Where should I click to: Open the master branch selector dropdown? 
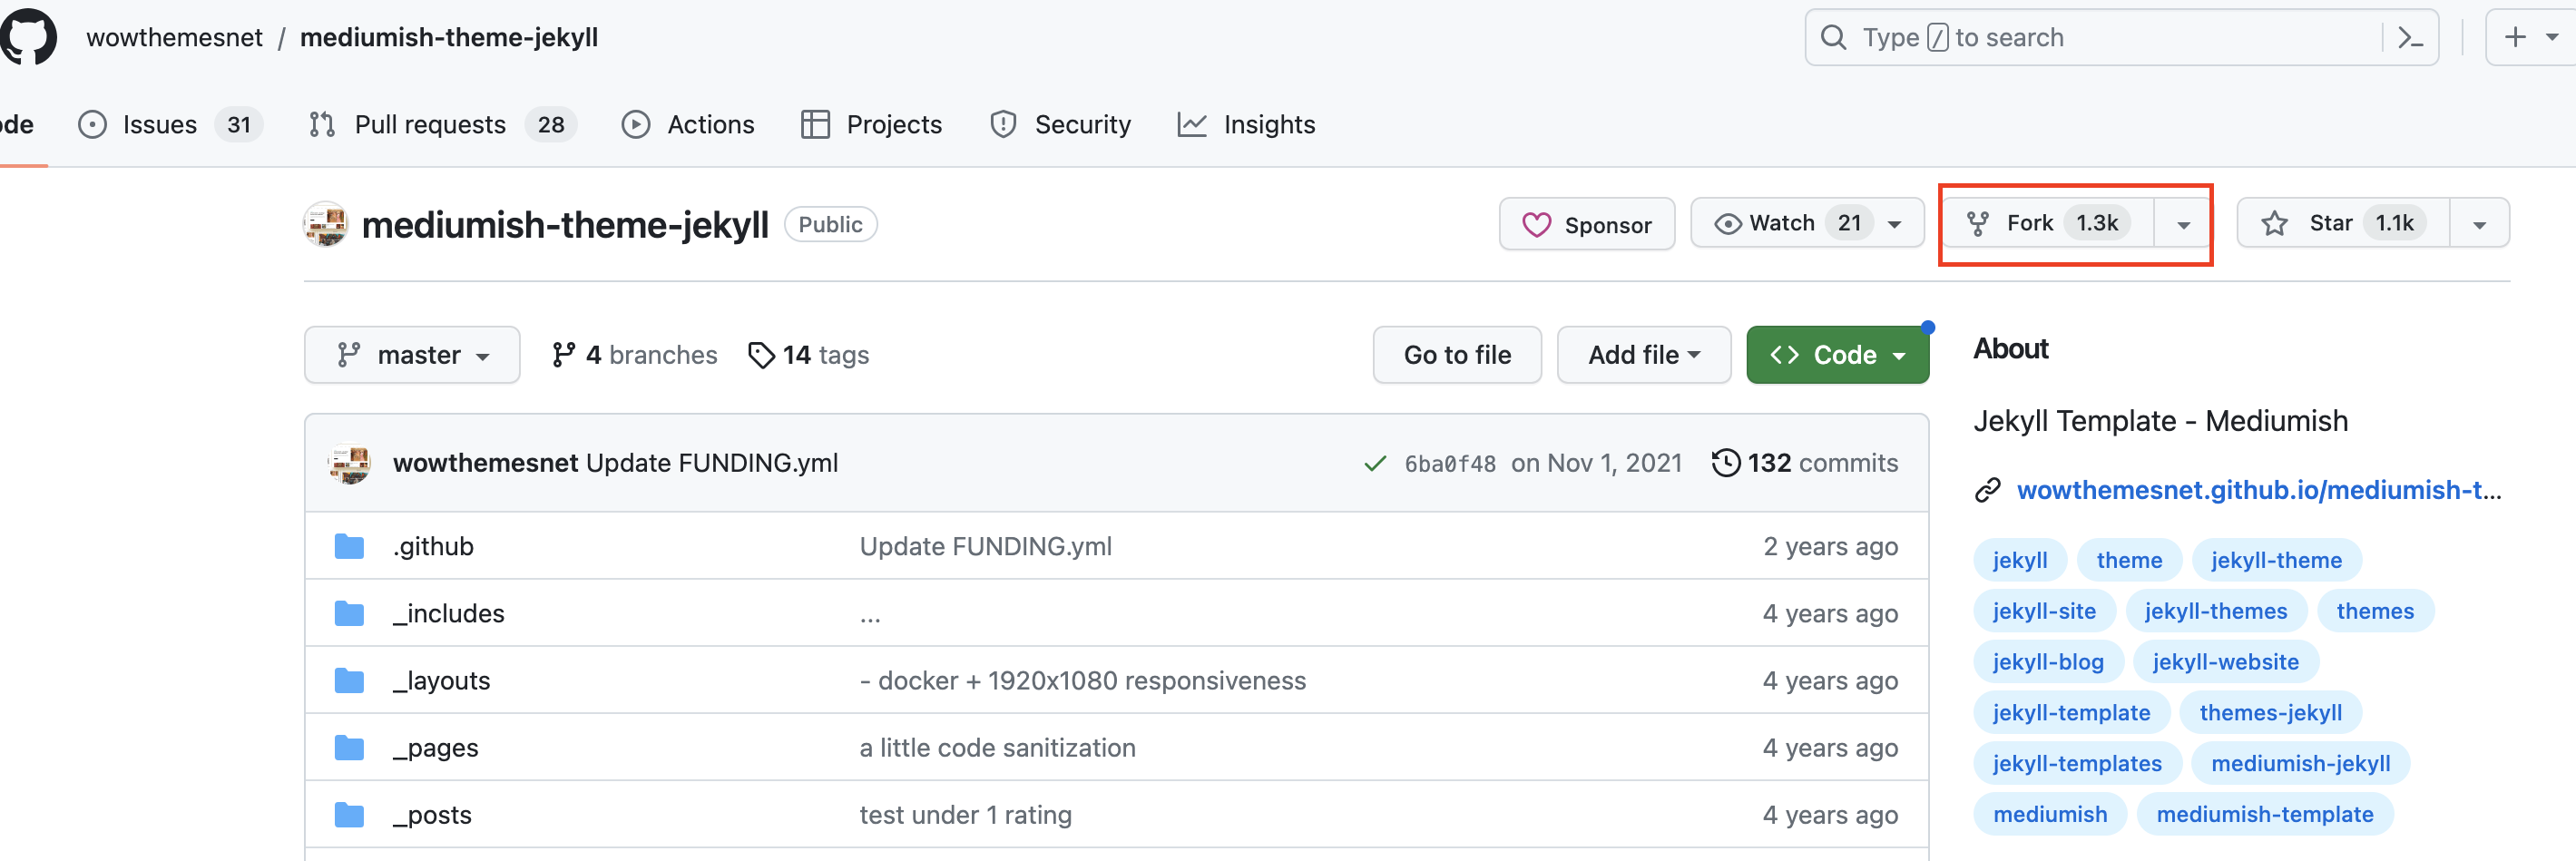pos(412,355)
